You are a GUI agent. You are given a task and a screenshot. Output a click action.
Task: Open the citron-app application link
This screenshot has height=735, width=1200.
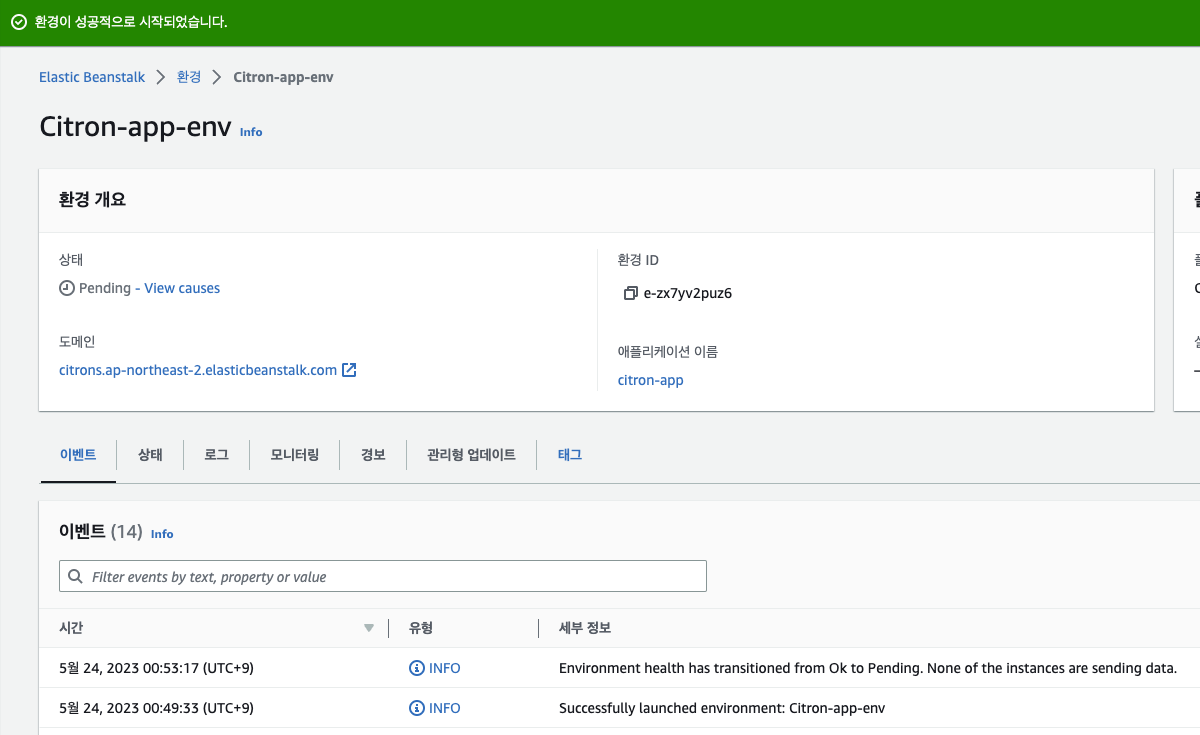651,380
